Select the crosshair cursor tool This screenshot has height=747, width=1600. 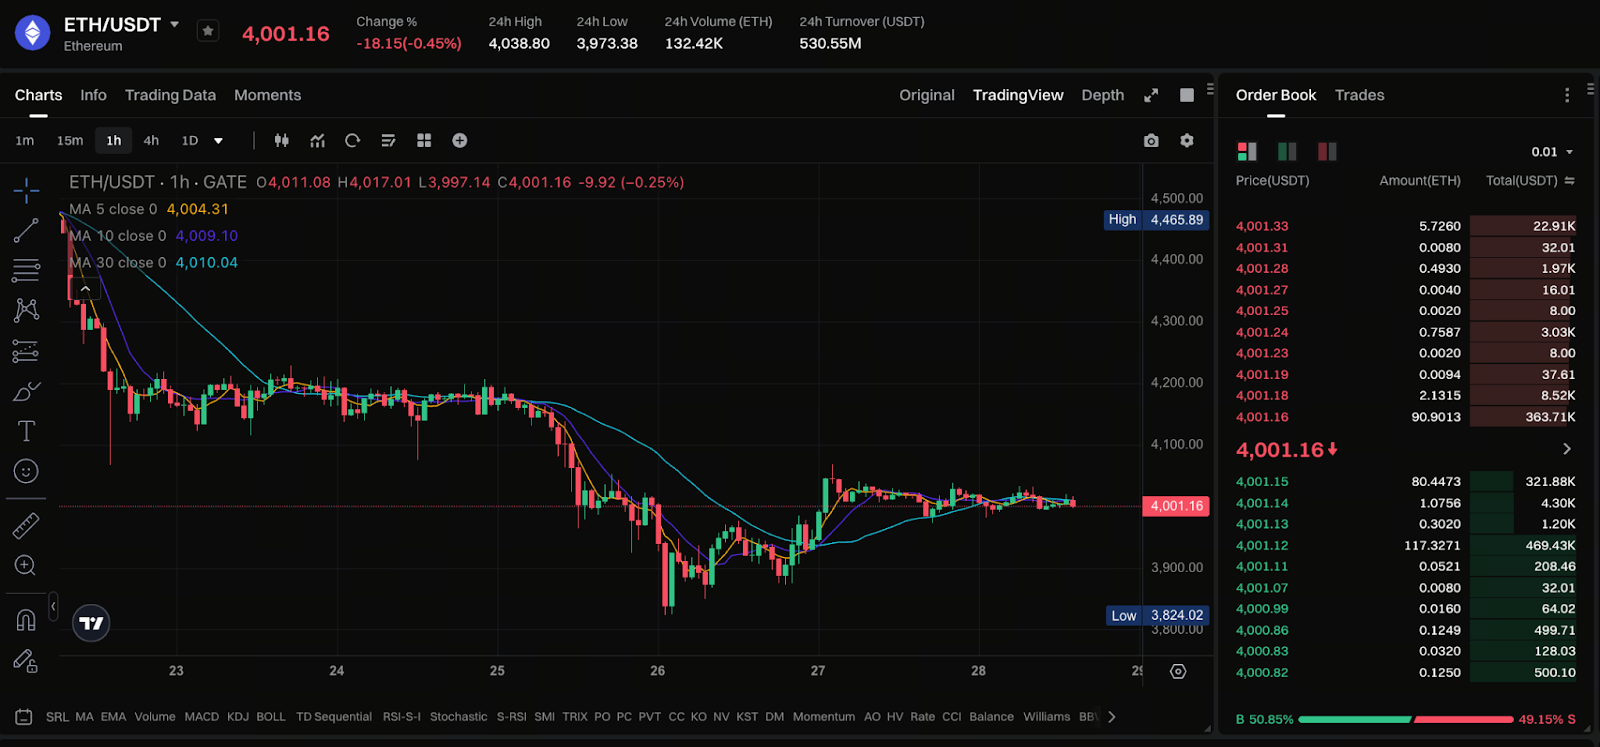click(x=26, y=190)
